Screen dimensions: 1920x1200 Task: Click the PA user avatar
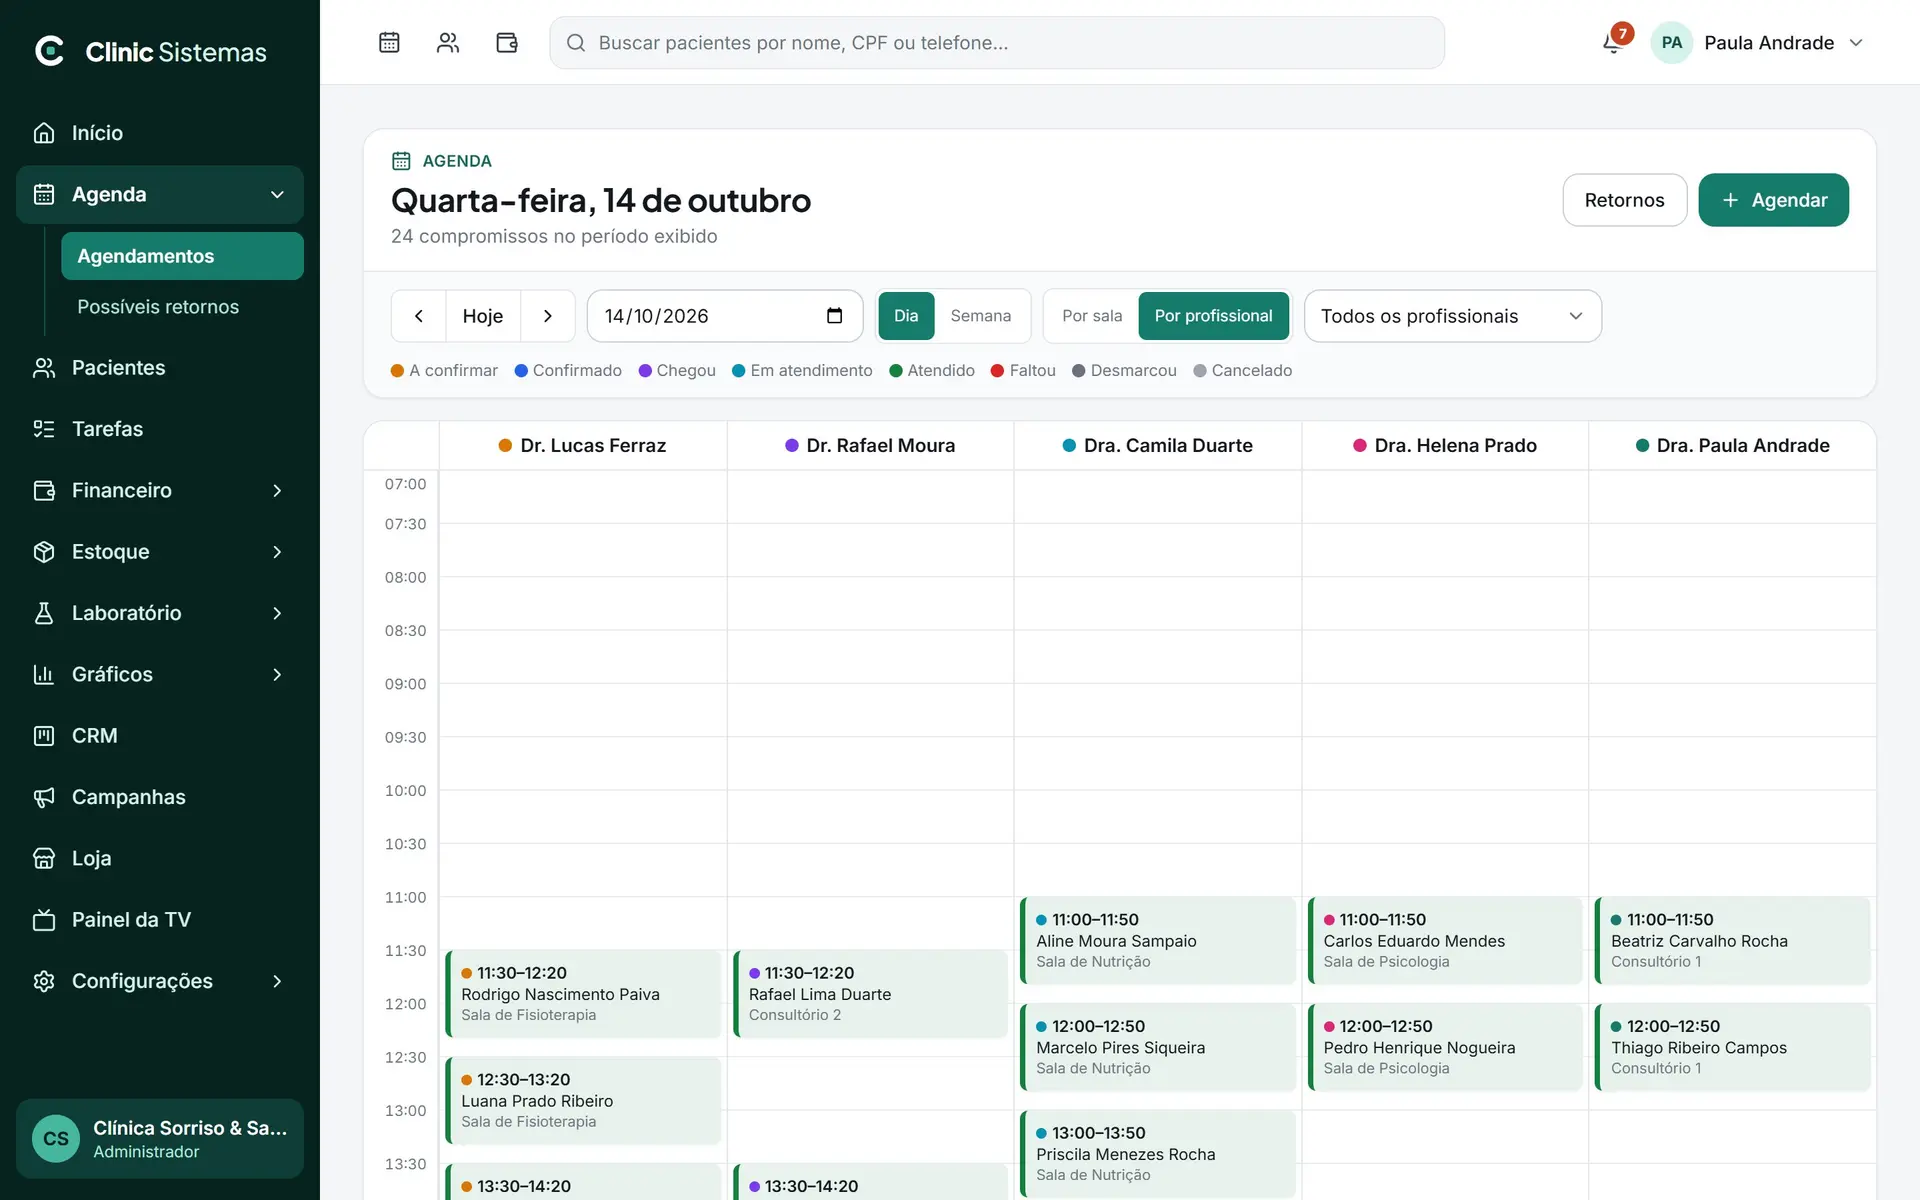tap(1671, 43)
